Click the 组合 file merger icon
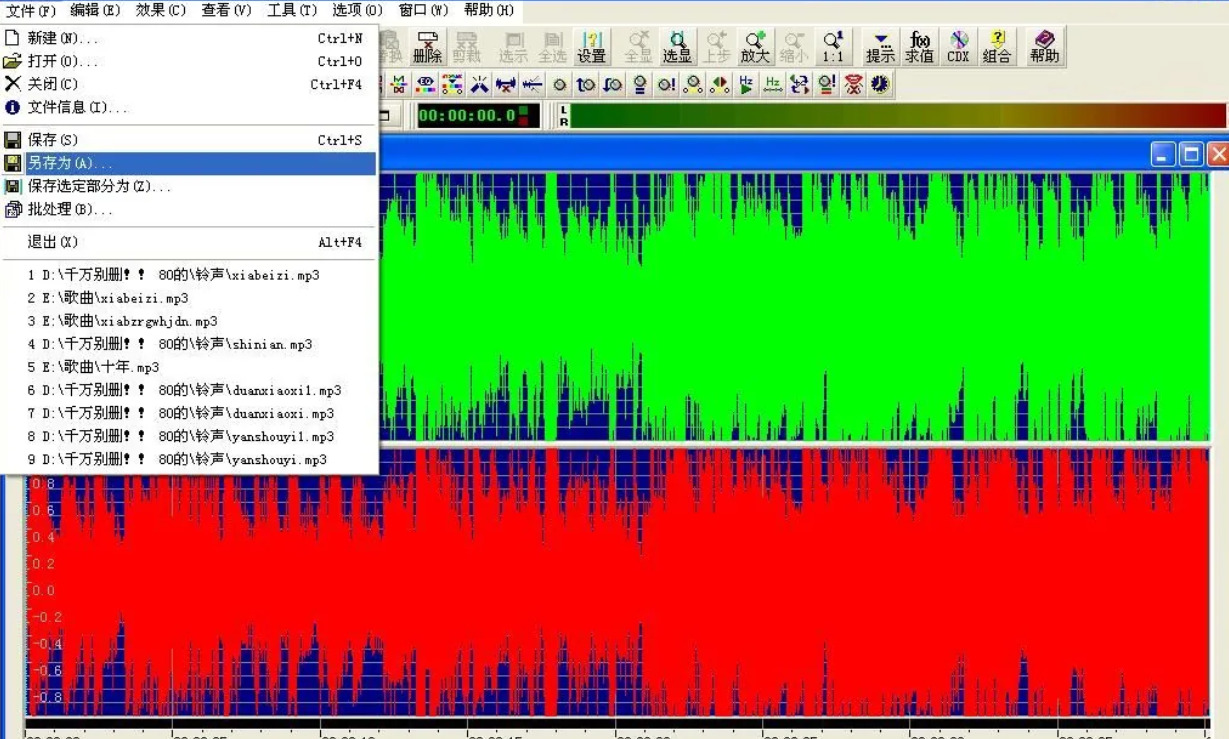 point(997,47)
